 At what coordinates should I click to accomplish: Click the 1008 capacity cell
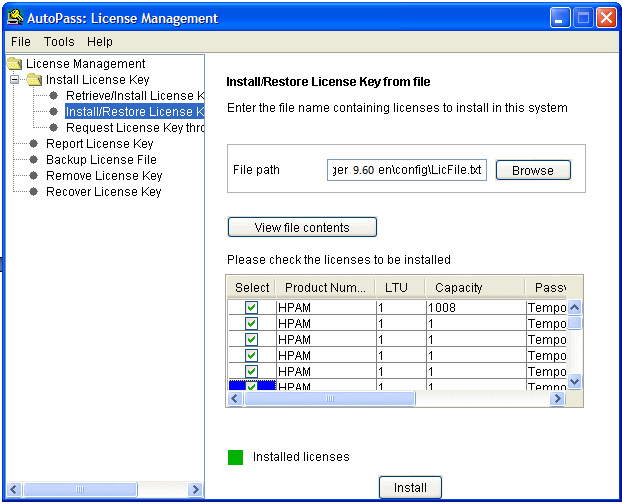[476, 307]
